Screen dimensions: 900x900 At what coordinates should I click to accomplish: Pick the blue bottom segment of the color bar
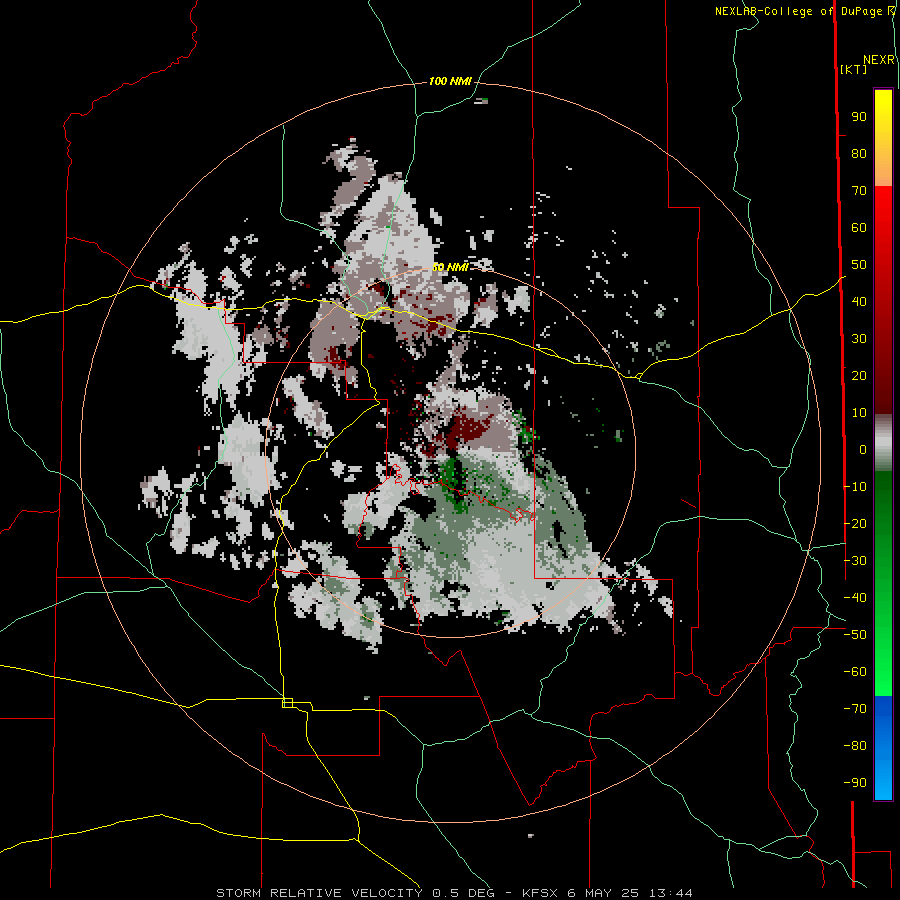(883, 748)
